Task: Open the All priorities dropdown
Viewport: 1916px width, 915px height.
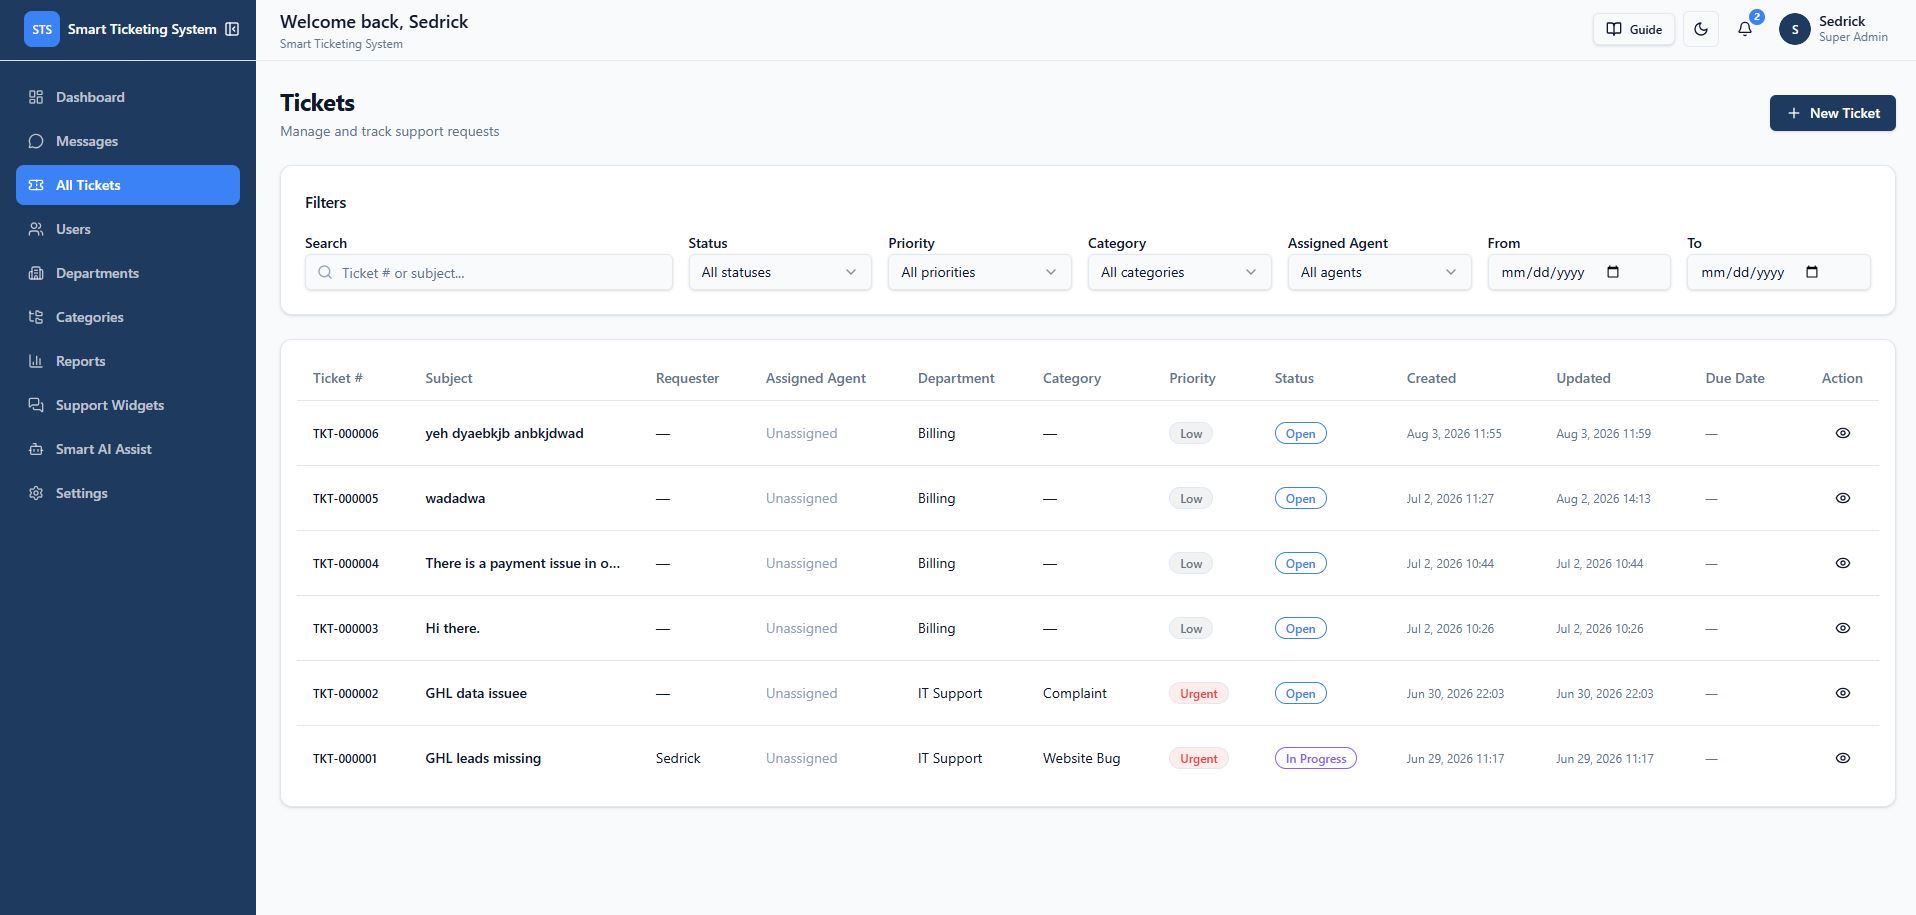Action: coord(980,272)
